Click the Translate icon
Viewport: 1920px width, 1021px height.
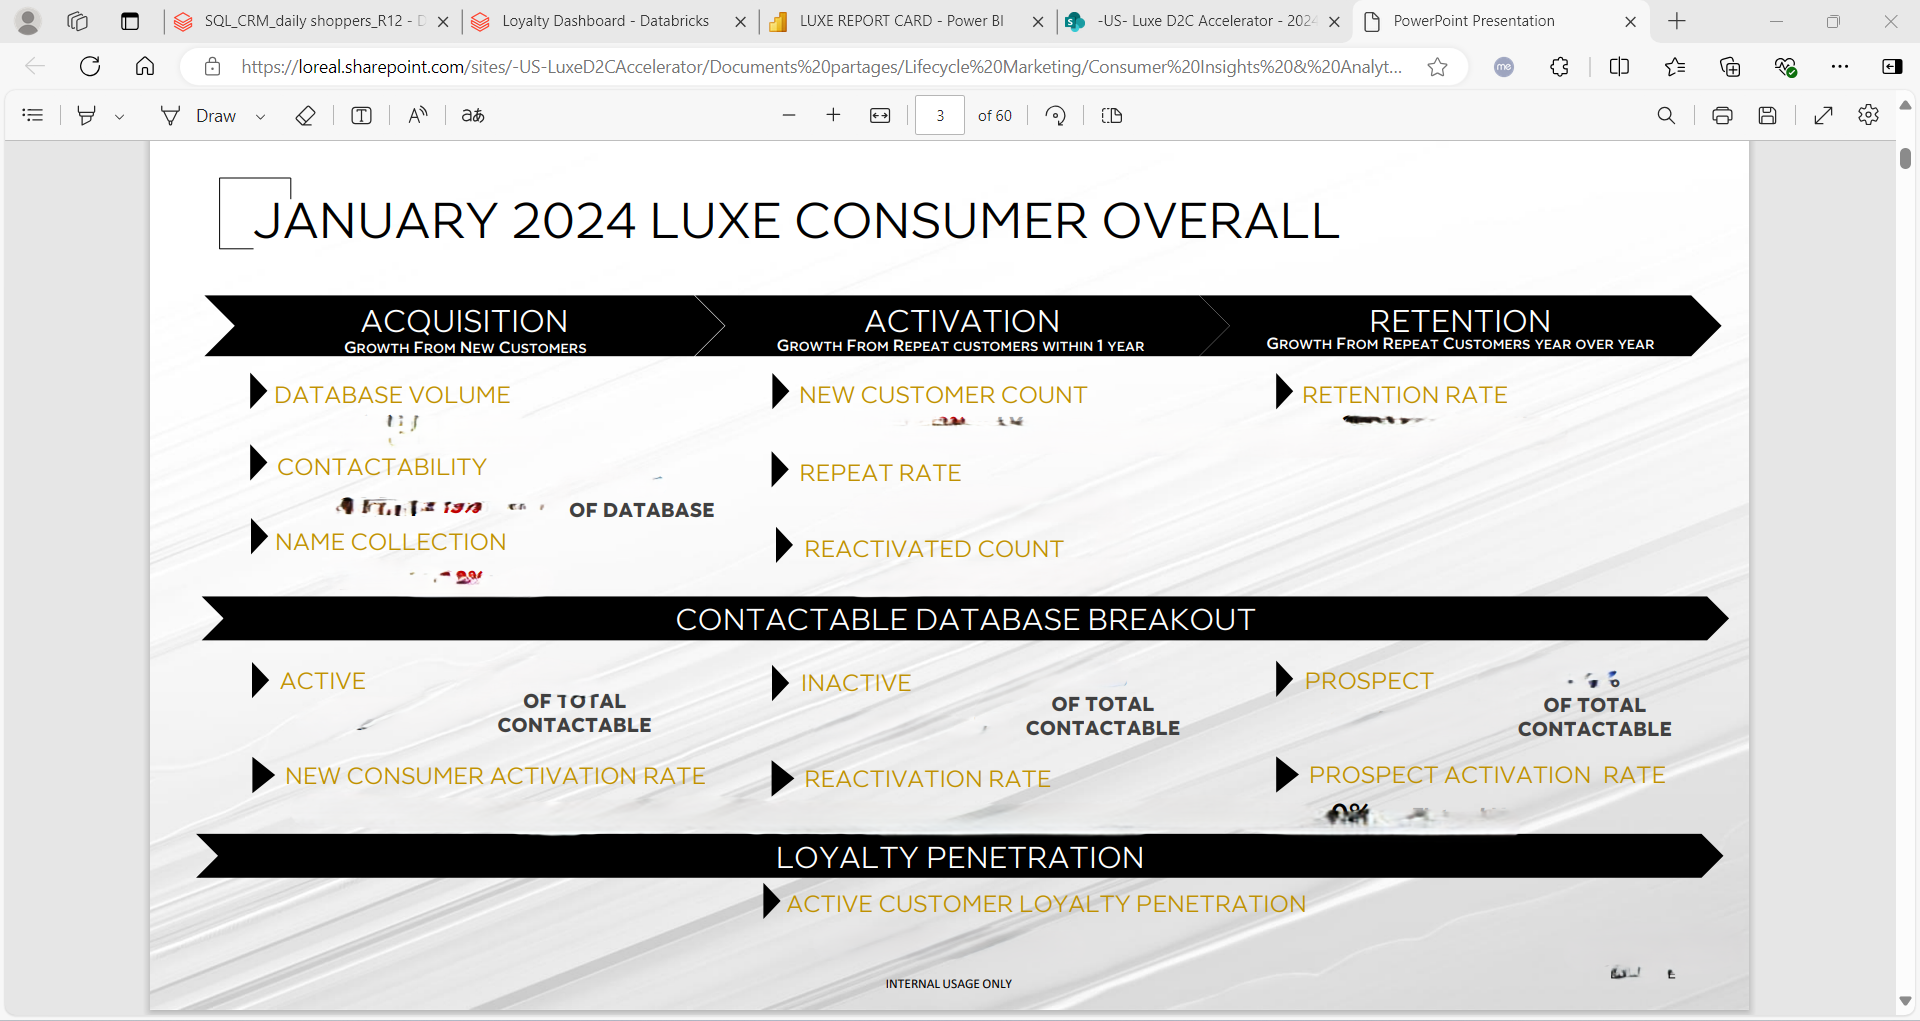click(473, 116)
